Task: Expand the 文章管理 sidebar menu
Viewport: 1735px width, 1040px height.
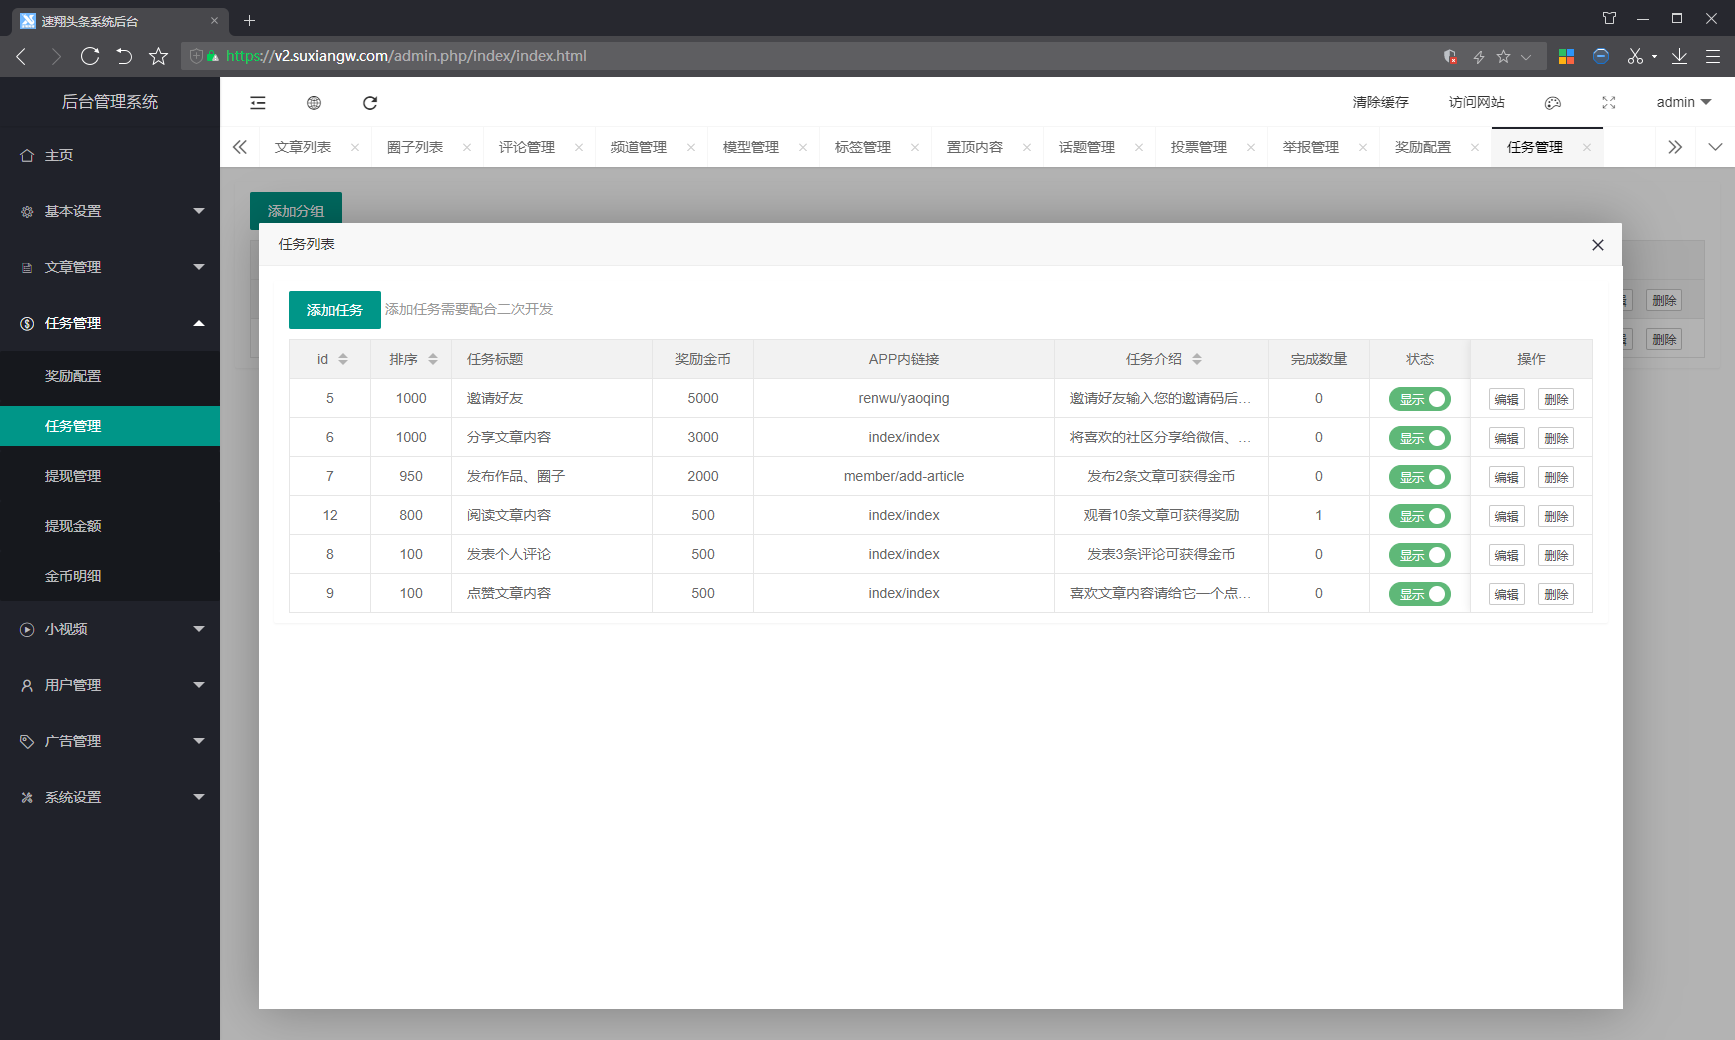Action: point(110,267)
